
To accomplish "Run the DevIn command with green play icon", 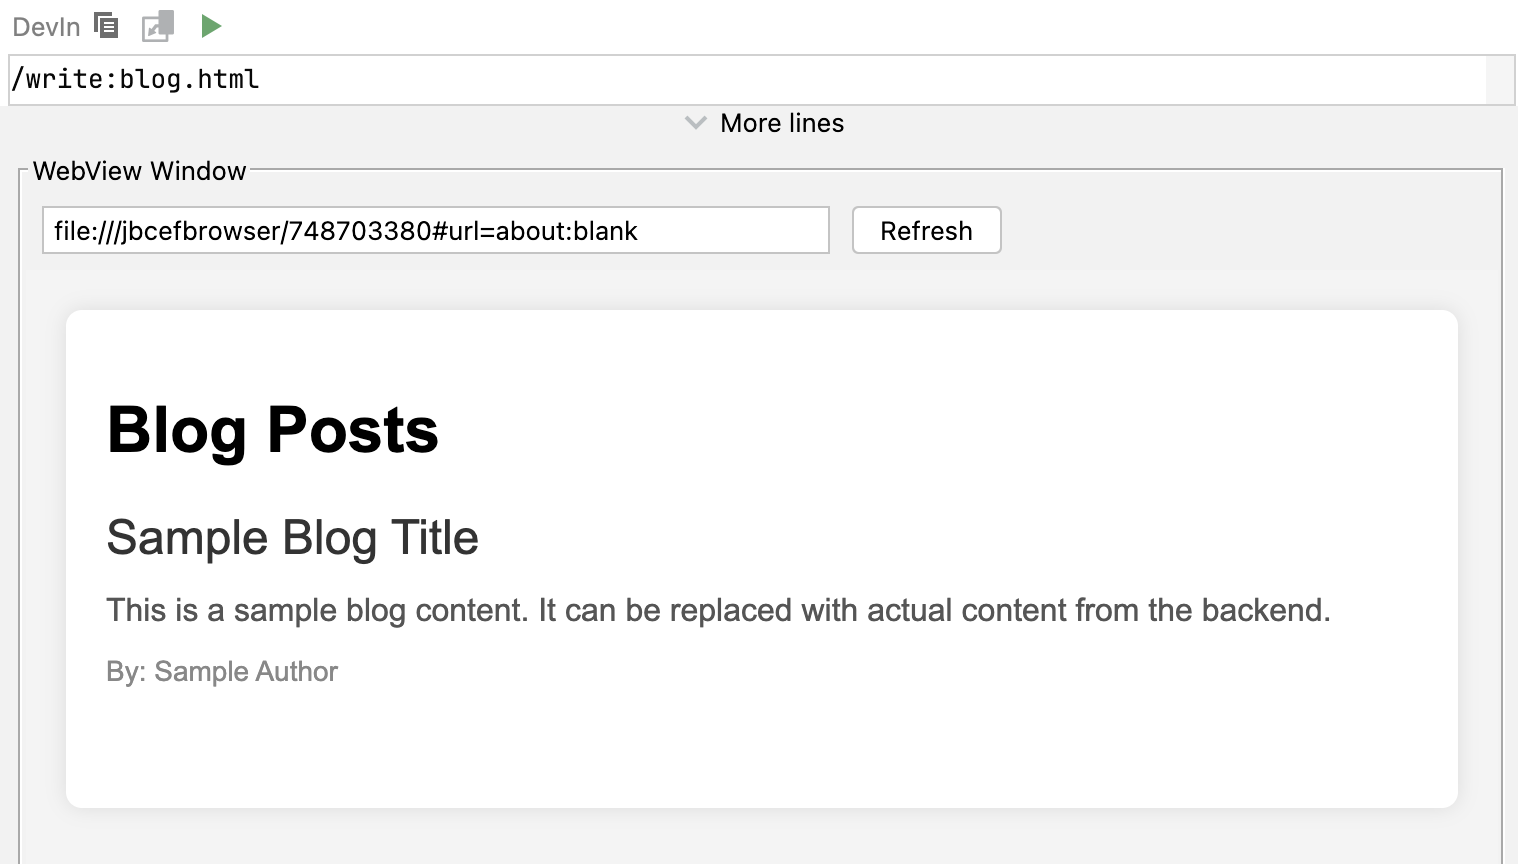I will tap(210, 26).
